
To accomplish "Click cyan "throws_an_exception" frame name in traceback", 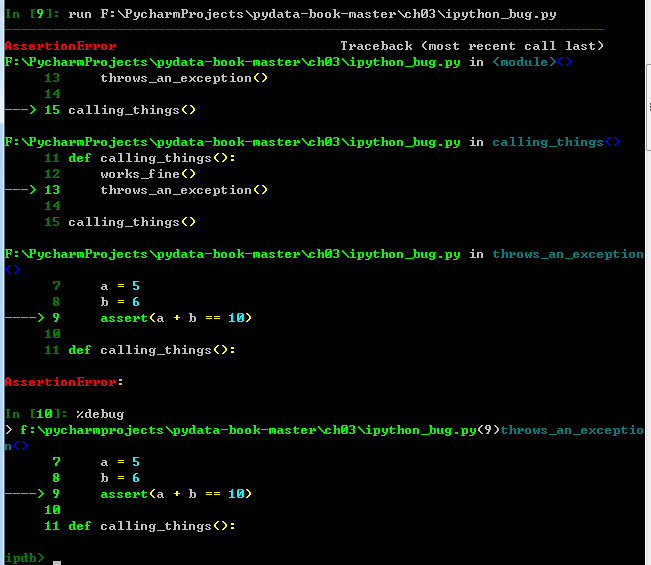I will pyautogui.click(x=568, y=254).
